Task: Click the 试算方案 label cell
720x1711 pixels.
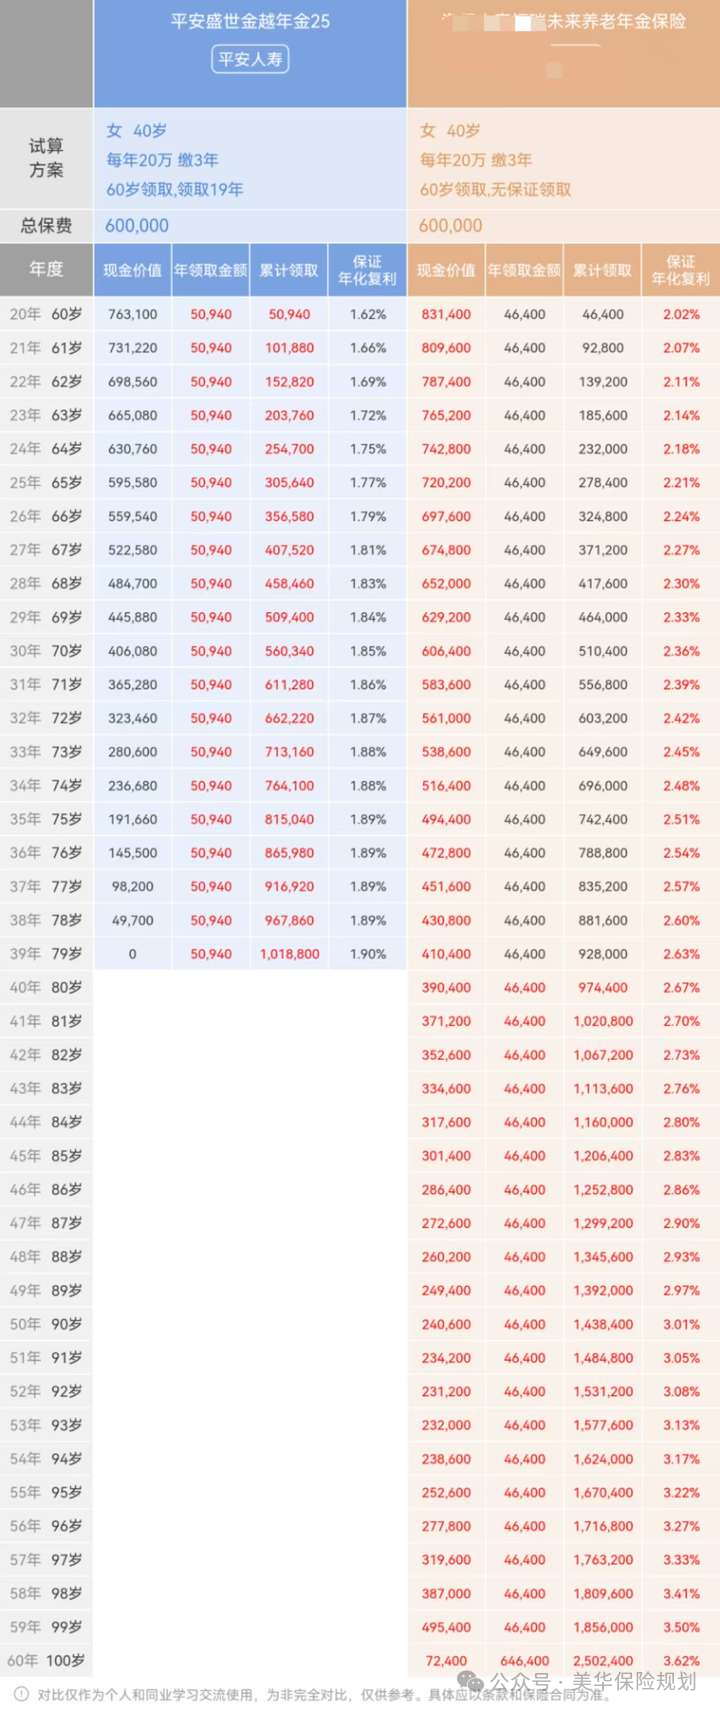Action: (46, 158)
